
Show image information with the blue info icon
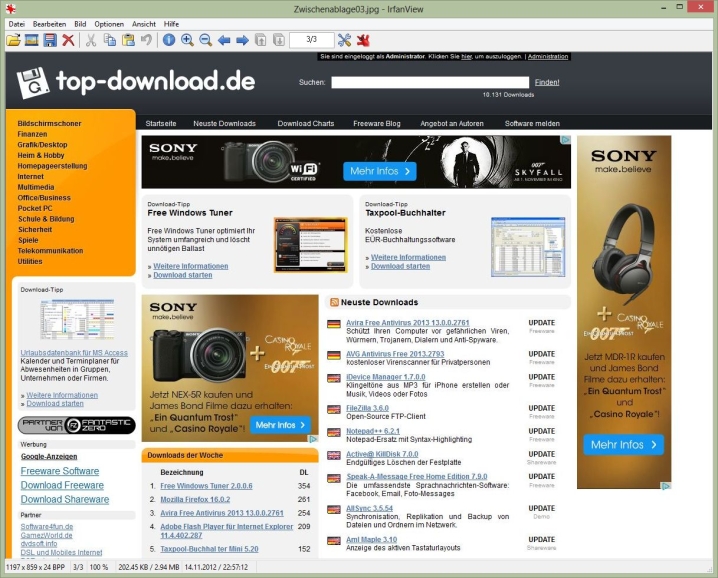coord(168,40)
